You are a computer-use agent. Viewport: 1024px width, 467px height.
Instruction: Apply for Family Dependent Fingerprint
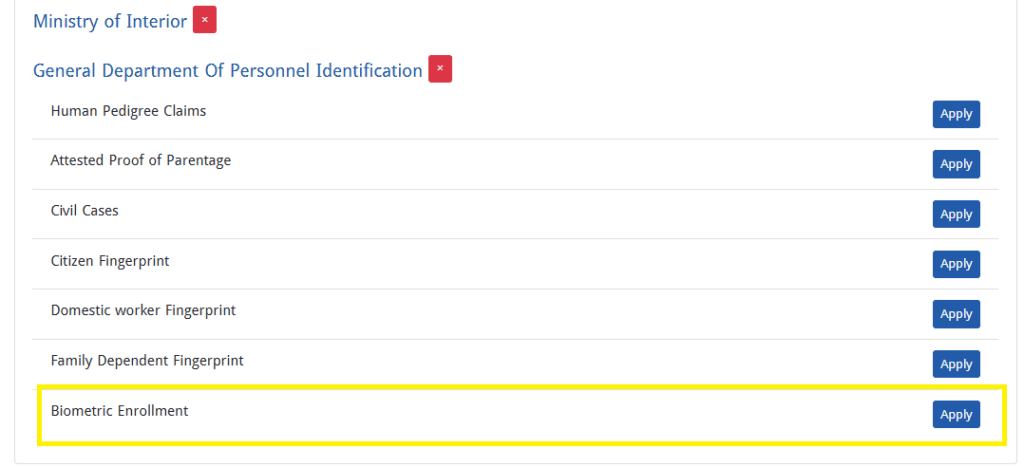955,364
